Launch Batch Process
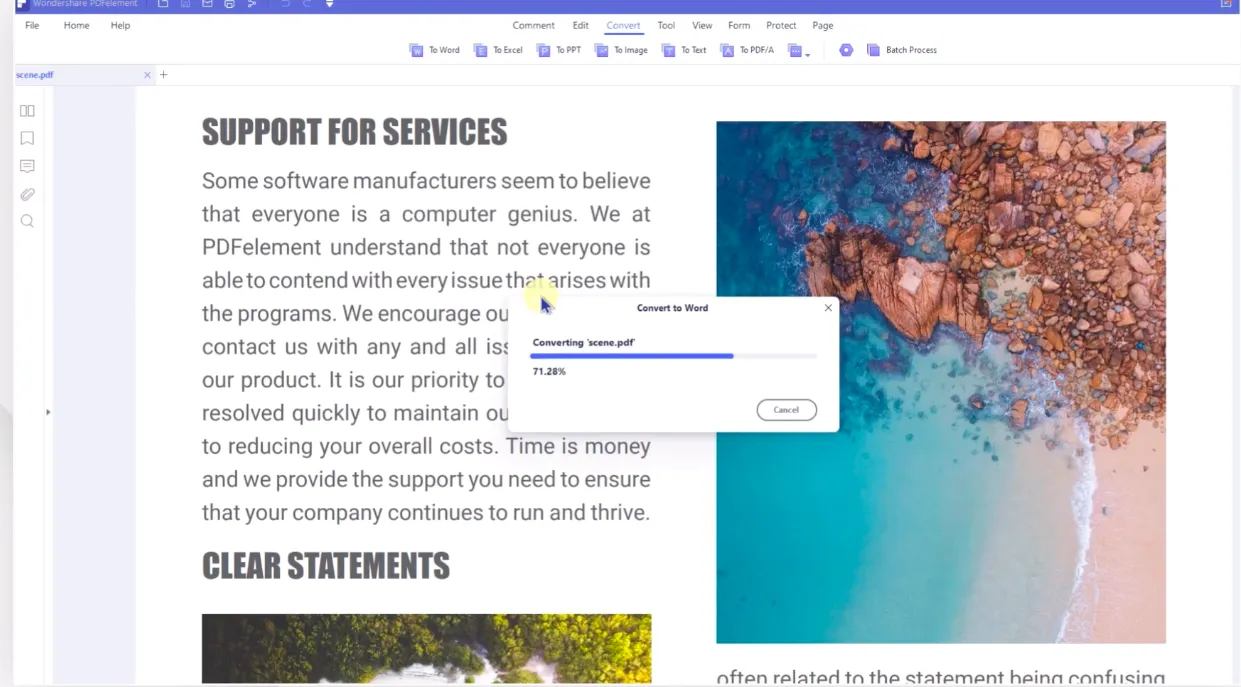Viewport: 1241px width, 687px height. [x=901, y=50]
